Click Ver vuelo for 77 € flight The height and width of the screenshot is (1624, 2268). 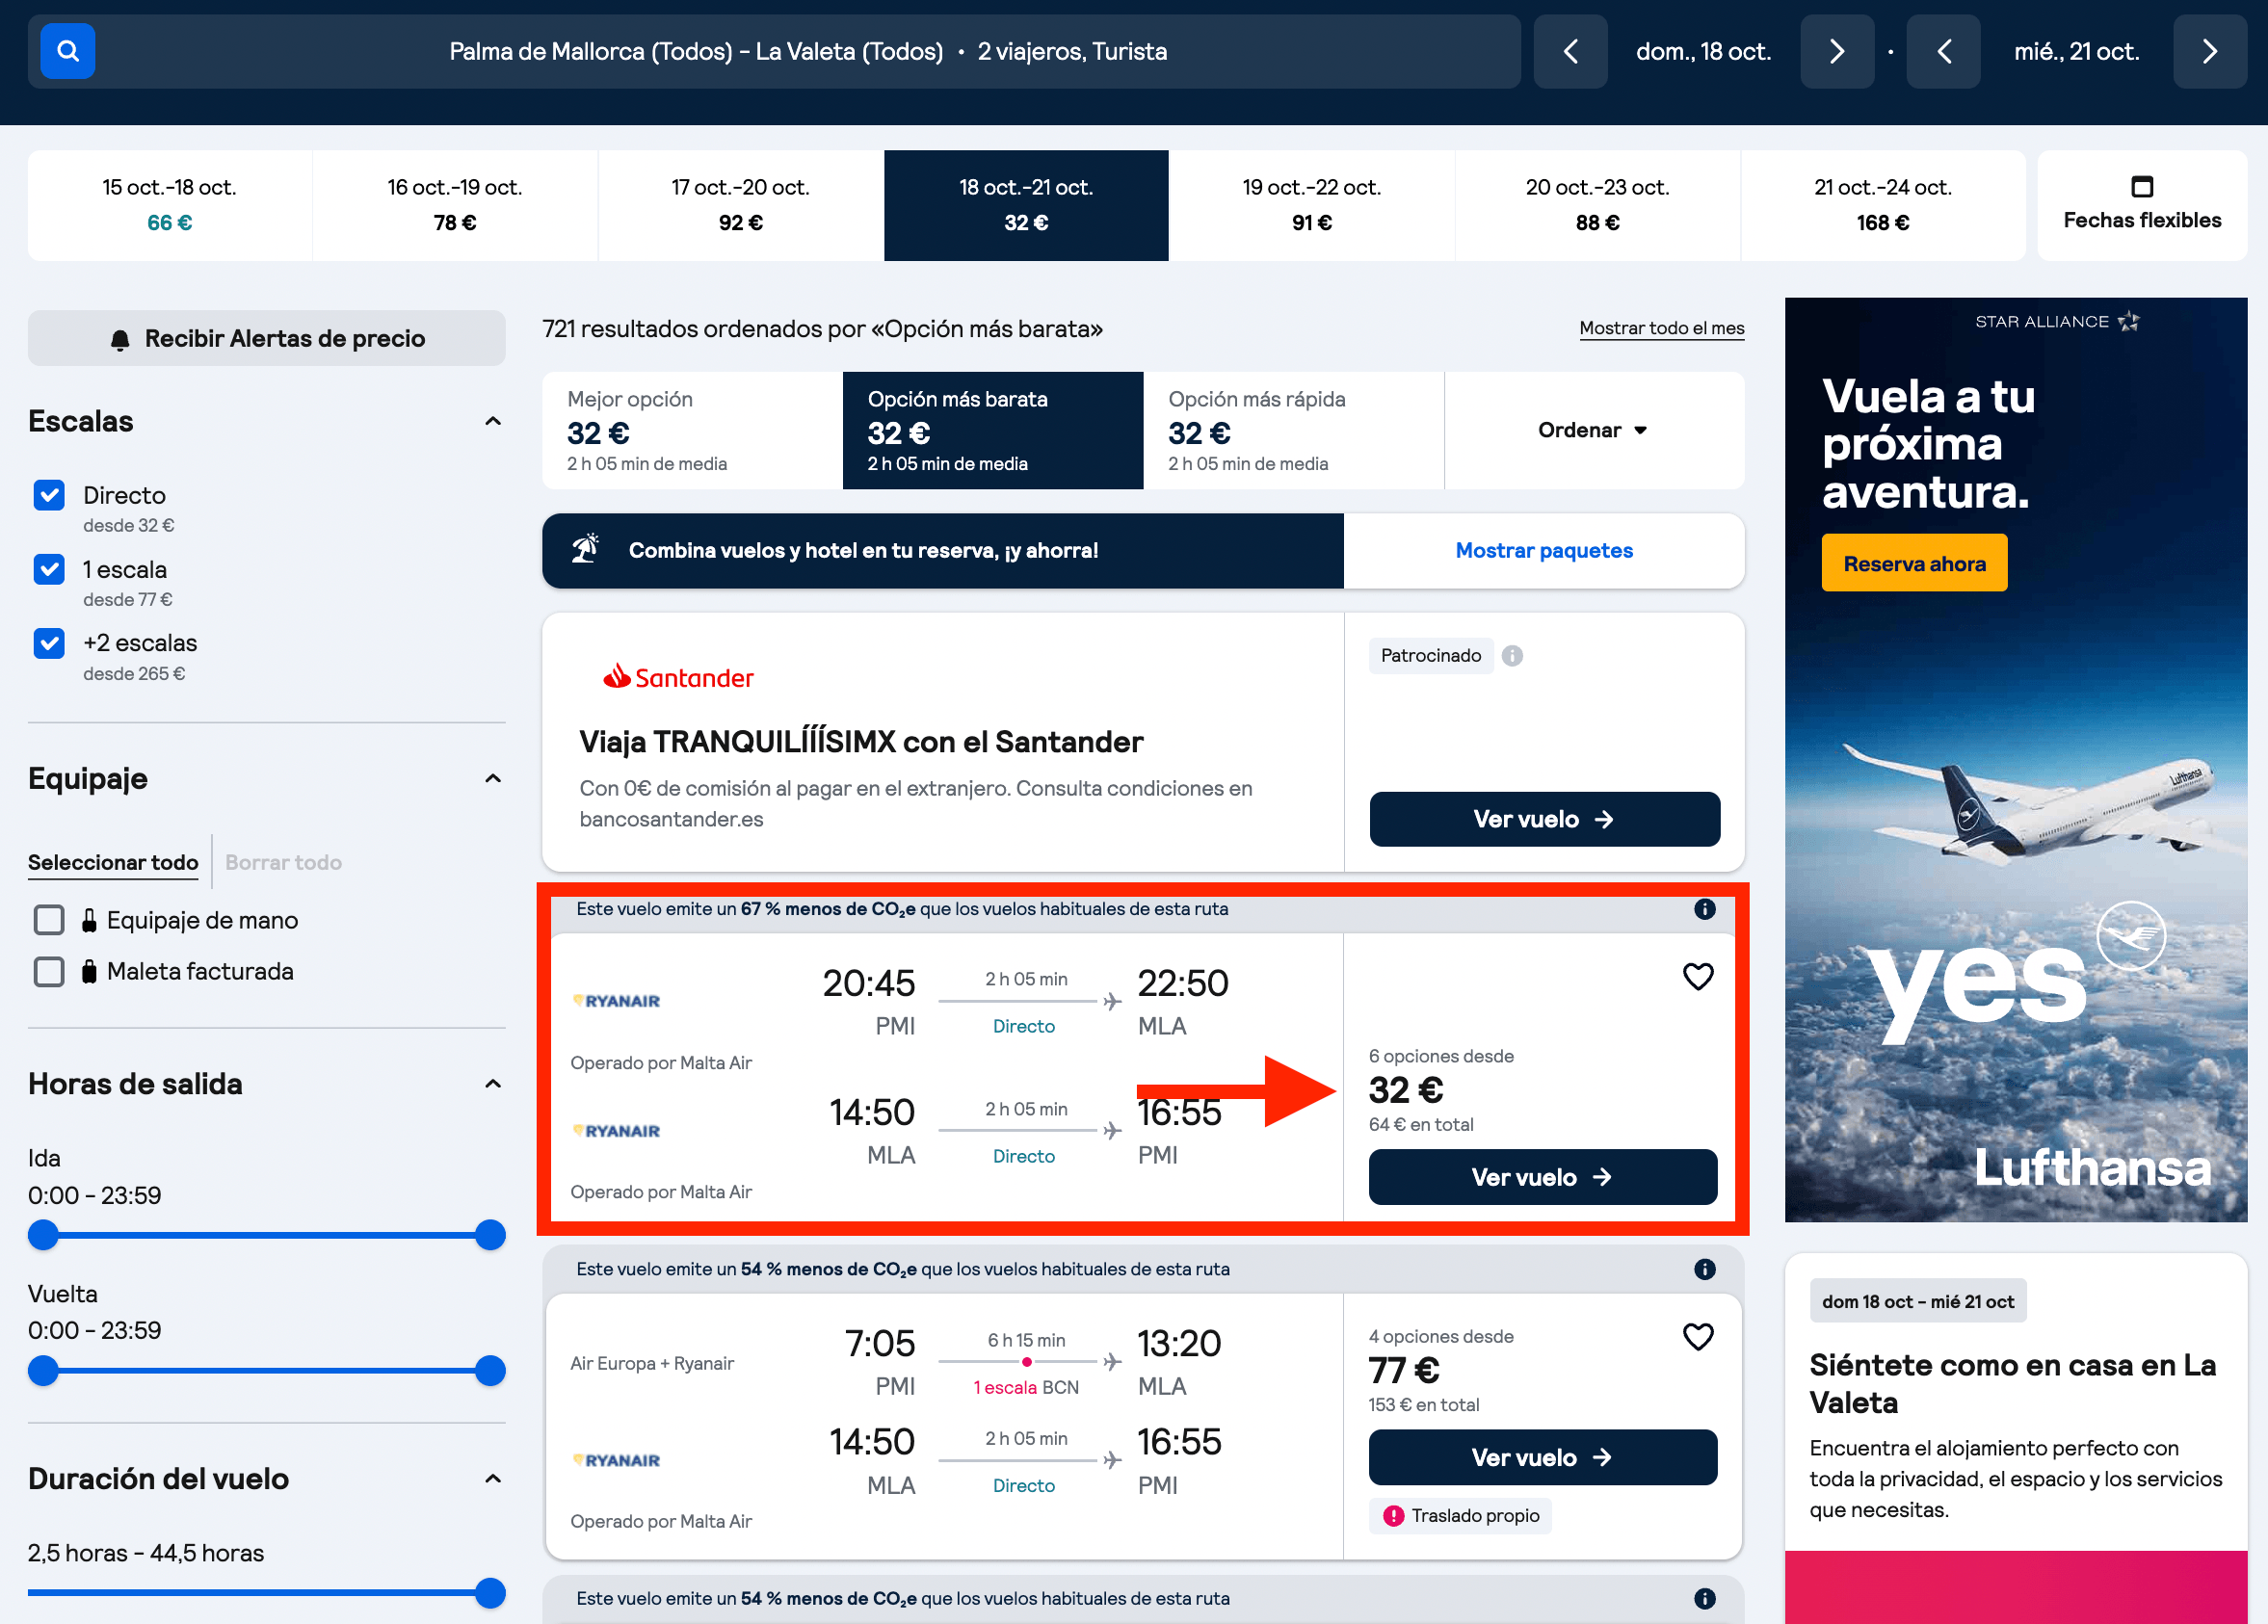(1543, 1457)
